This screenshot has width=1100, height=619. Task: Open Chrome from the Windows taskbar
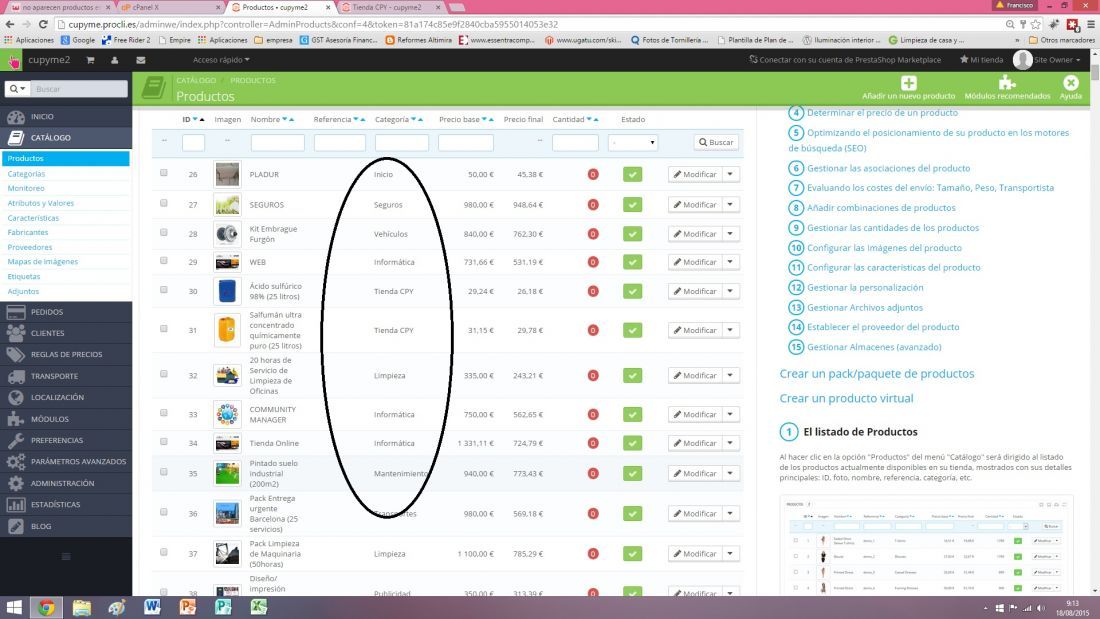(46, 607)
